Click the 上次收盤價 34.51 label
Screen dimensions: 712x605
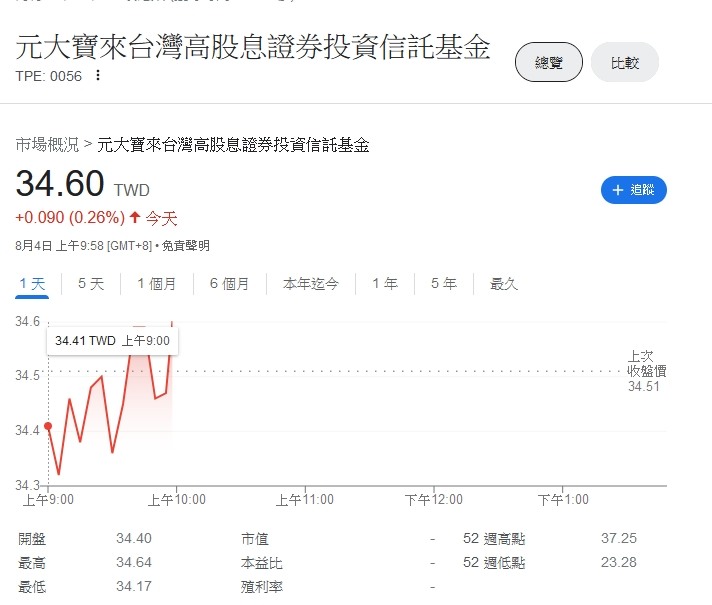(x=646, y=371)
